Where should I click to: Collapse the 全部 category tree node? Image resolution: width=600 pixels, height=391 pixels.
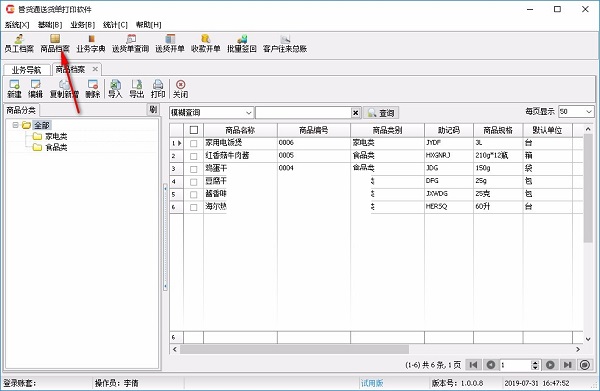coord(15,125)
